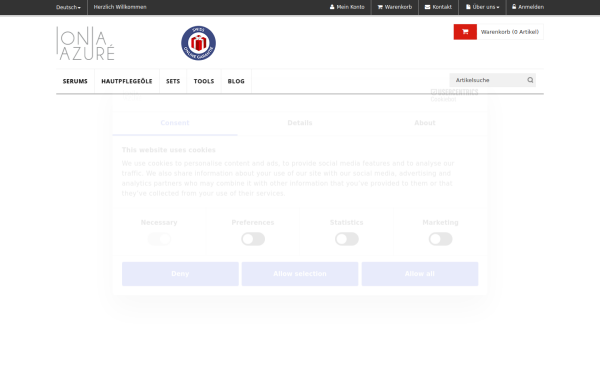Screen dimensions: 600x375
Task: Click the Allow all button
Action: pos(420,274)
